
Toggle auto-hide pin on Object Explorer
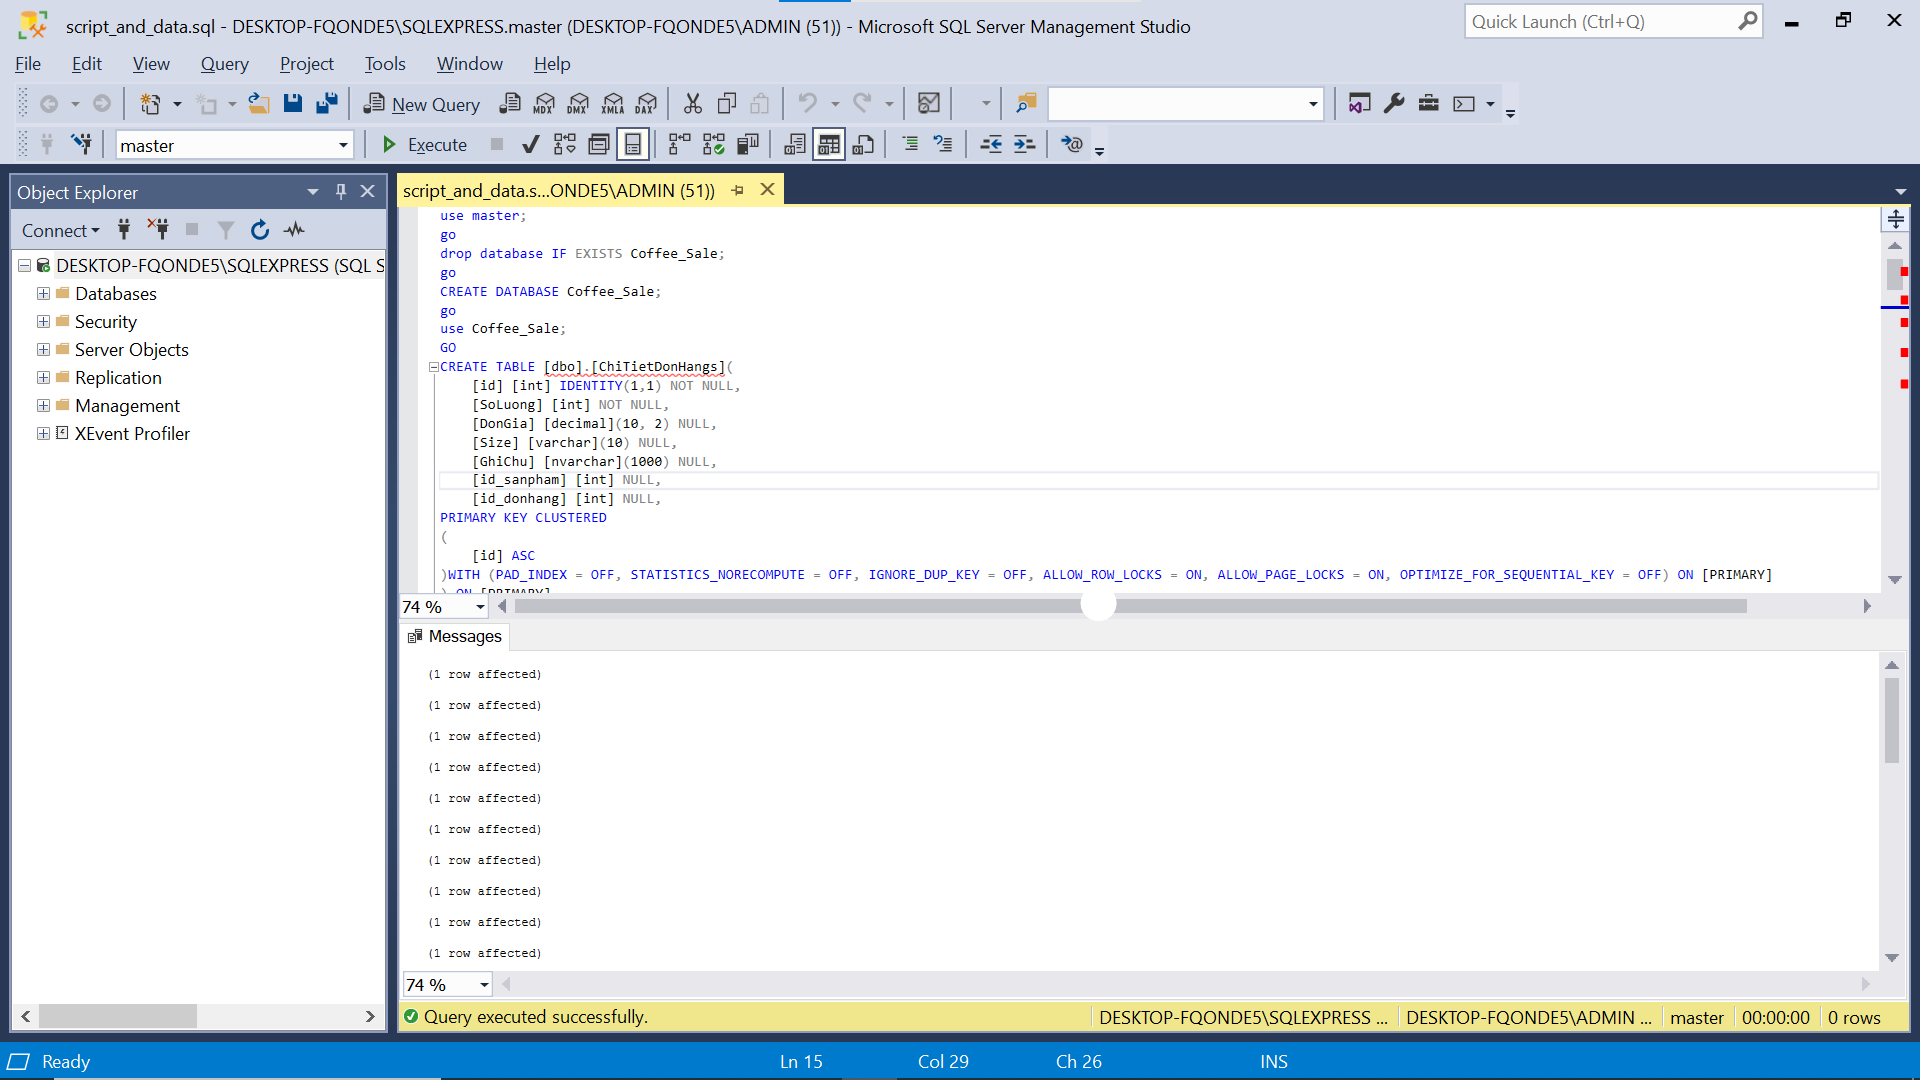341,191
